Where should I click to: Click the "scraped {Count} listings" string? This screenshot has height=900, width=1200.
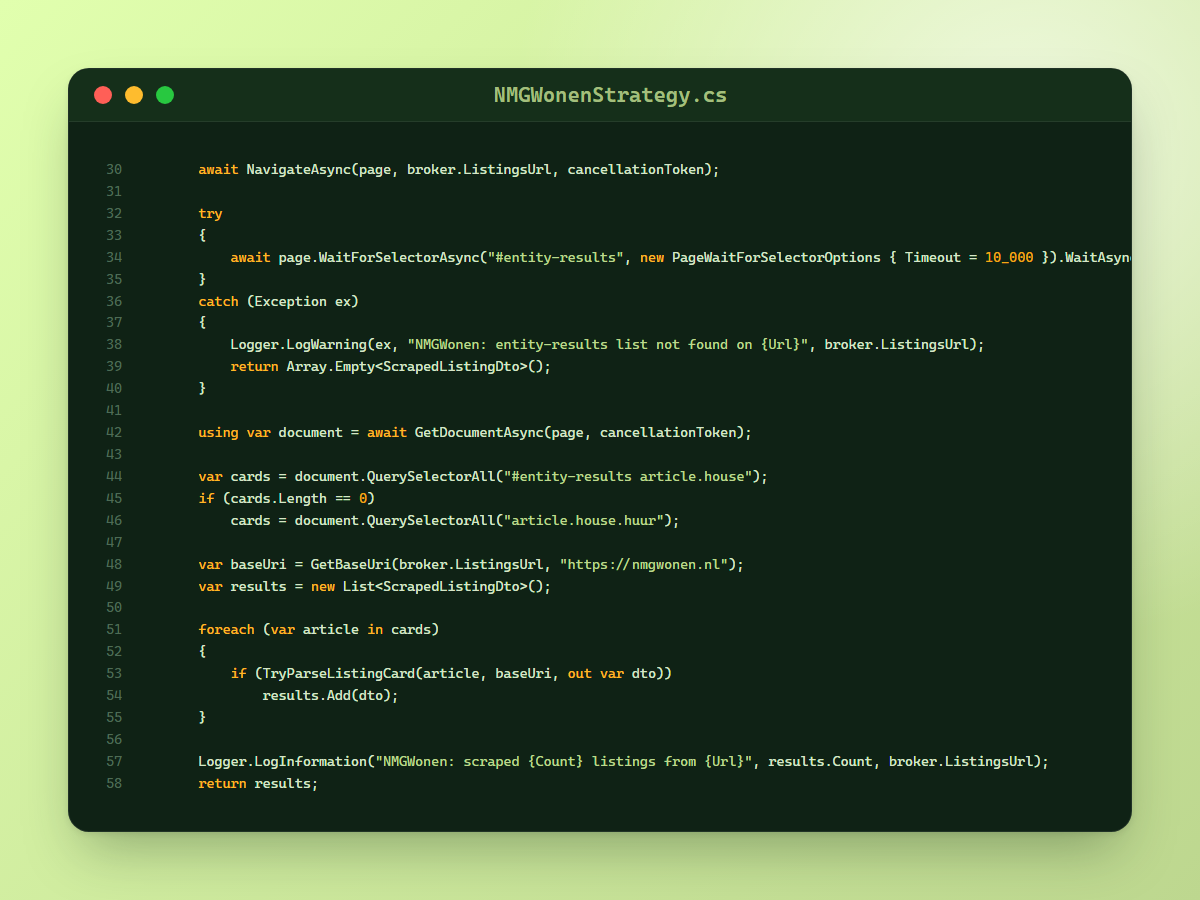(563, 762)
